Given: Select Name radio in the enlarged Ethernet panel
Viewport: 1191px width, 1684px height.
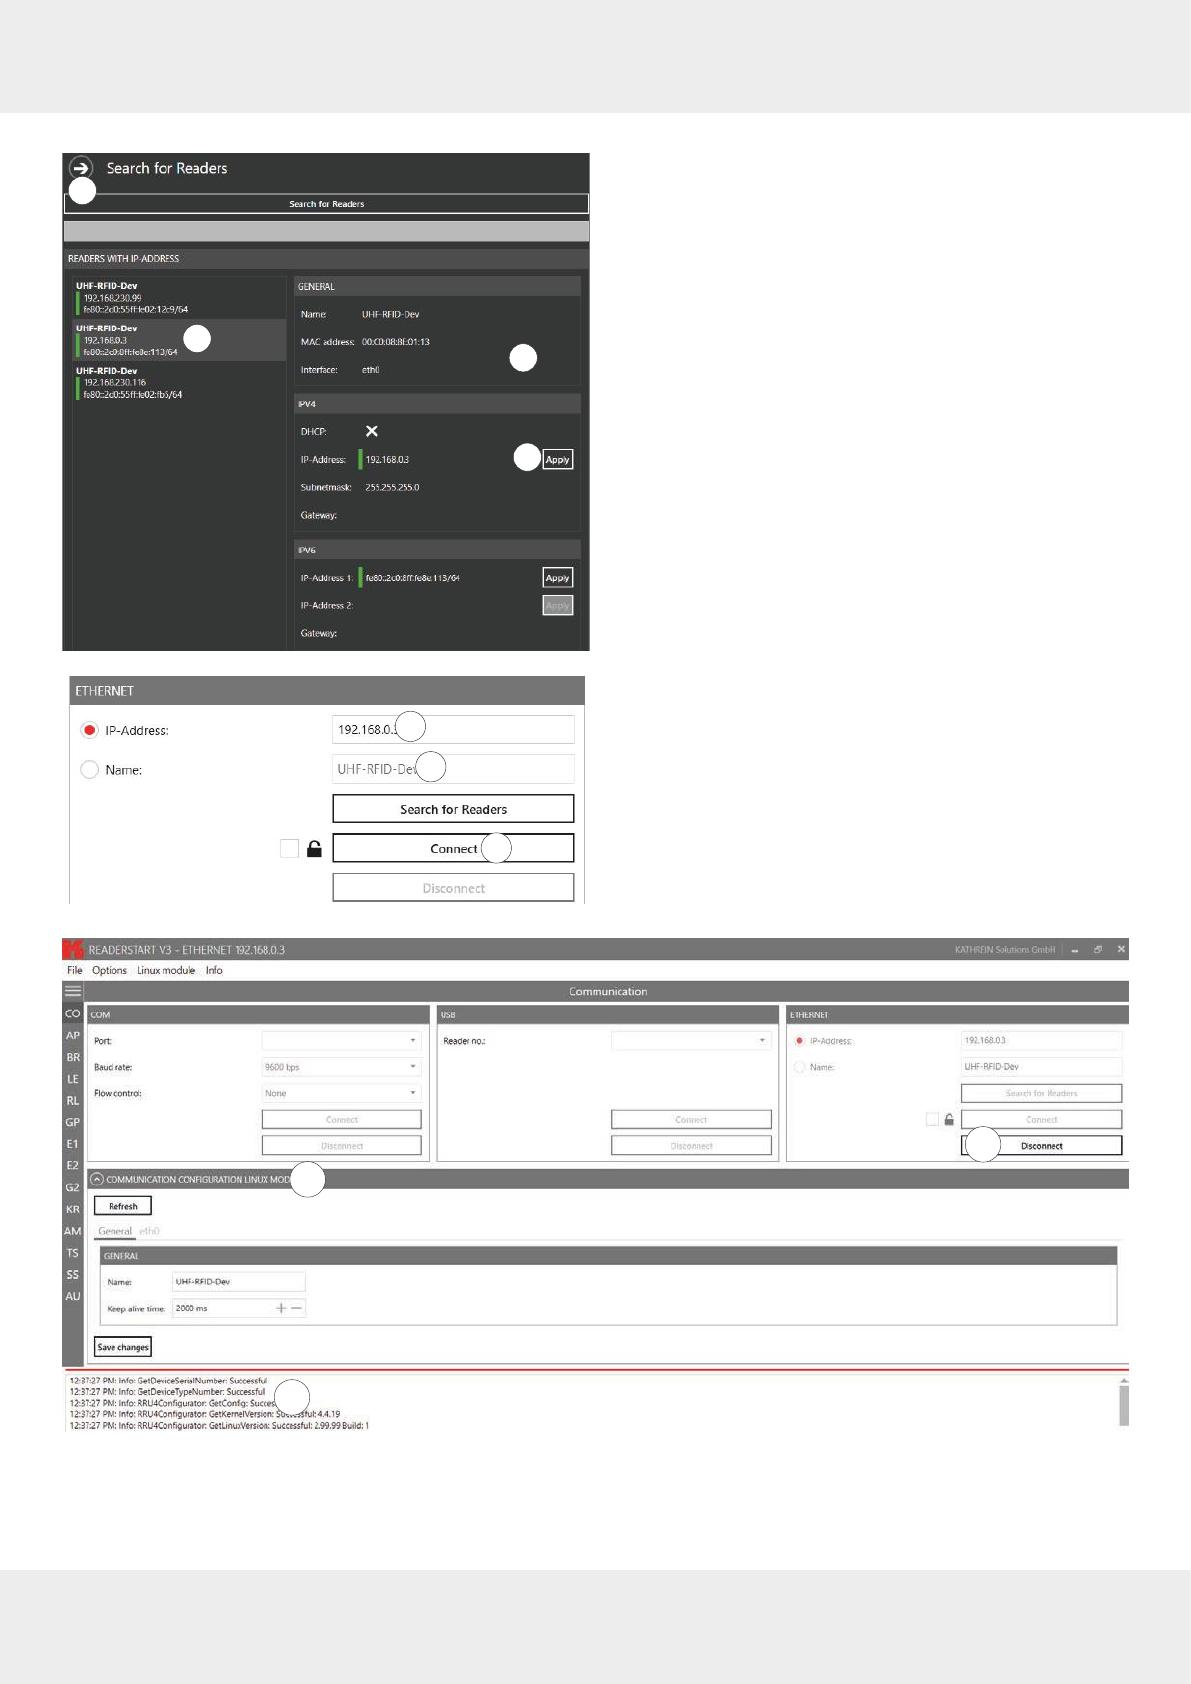Looking at the screenshot, I should [90, 769].
